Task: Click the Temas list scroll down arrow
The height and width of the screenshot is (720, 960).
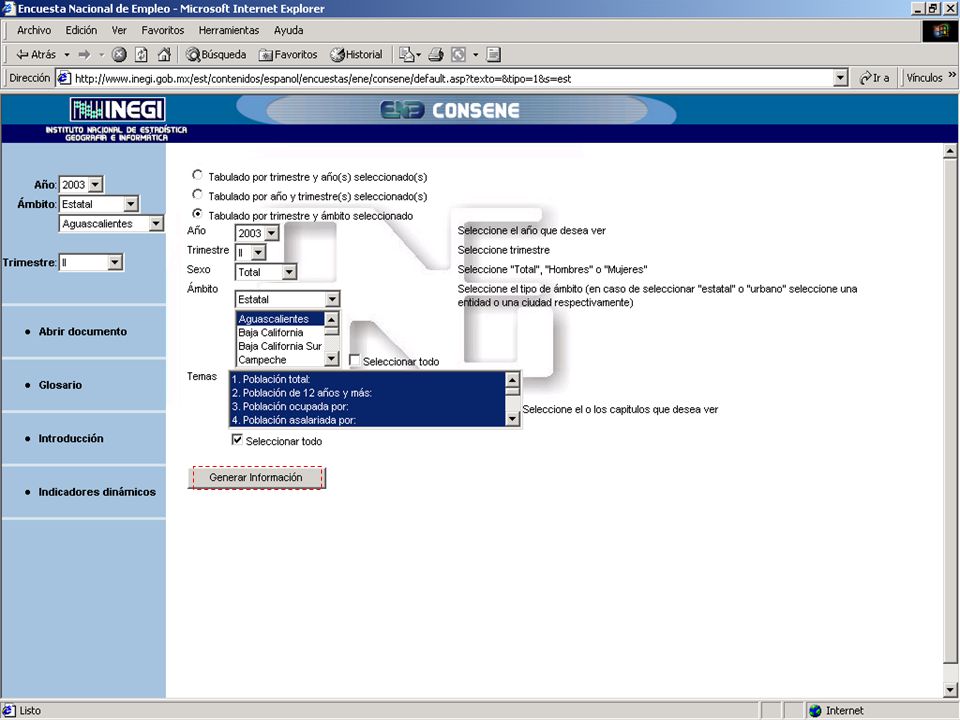Action: point(513,419)
